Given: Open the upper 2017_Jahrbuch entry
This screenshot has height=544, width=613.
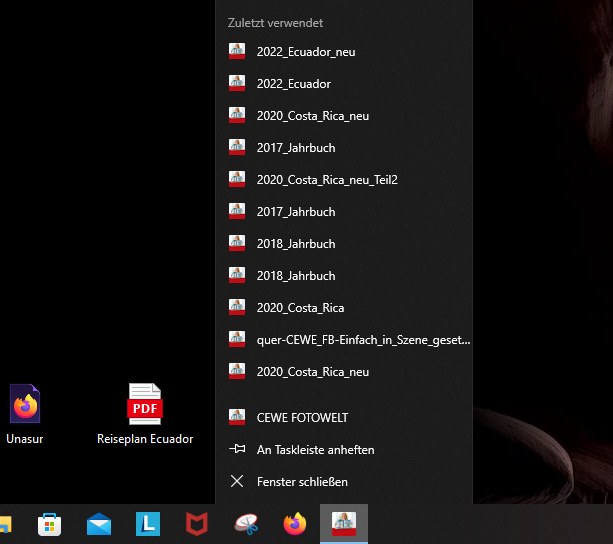Looking at the screenshot, I should pos(295,148).
